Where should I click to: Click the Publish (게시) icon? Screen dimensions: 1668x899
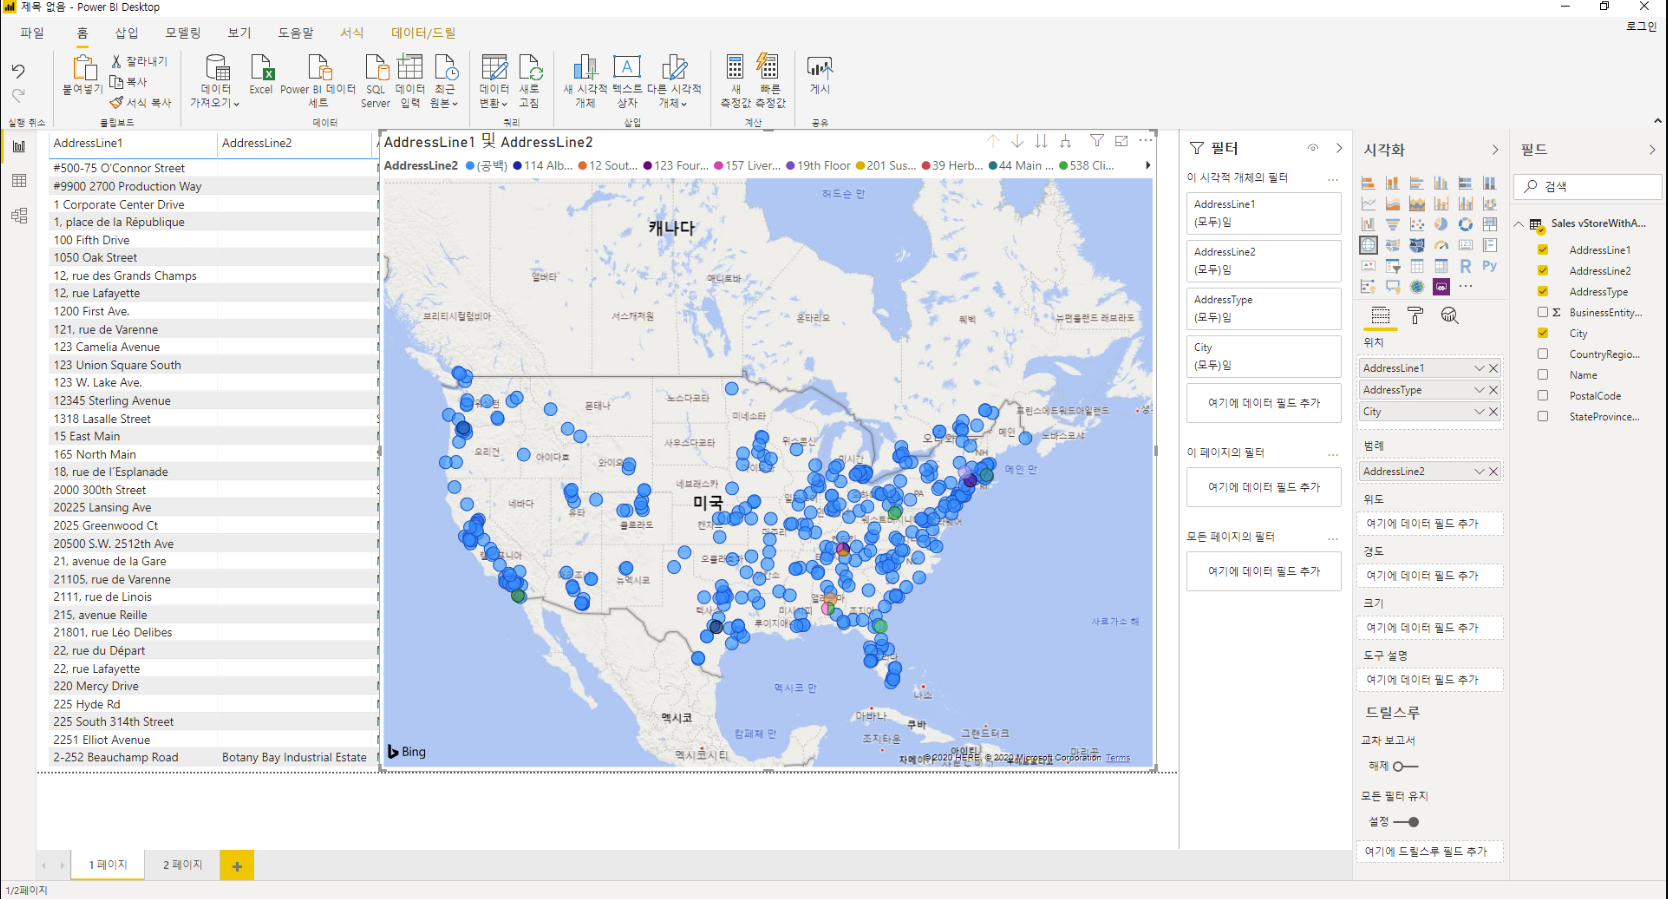pos(820,67)
